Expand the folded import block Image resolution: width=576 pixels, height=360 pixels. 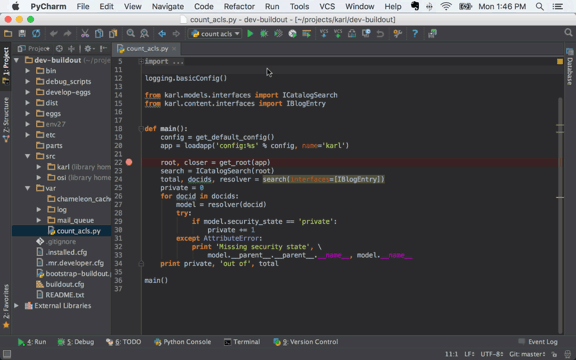point(141,62)
